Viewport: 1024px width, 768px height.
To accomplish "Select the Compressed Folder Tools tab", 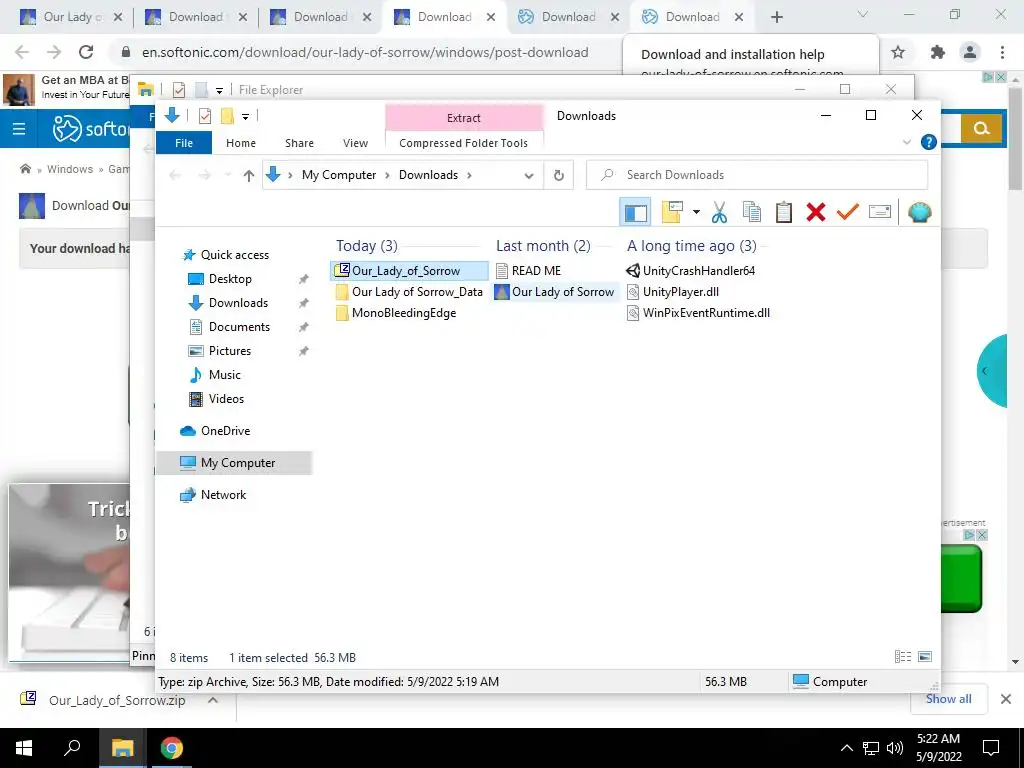I will point(464,143).
